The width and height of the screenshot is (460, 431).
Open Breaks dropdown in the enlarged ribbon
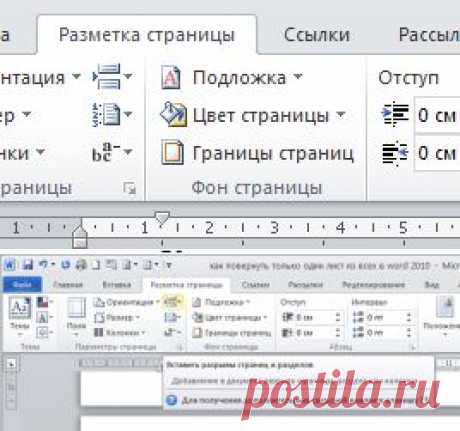pos(112,77)
